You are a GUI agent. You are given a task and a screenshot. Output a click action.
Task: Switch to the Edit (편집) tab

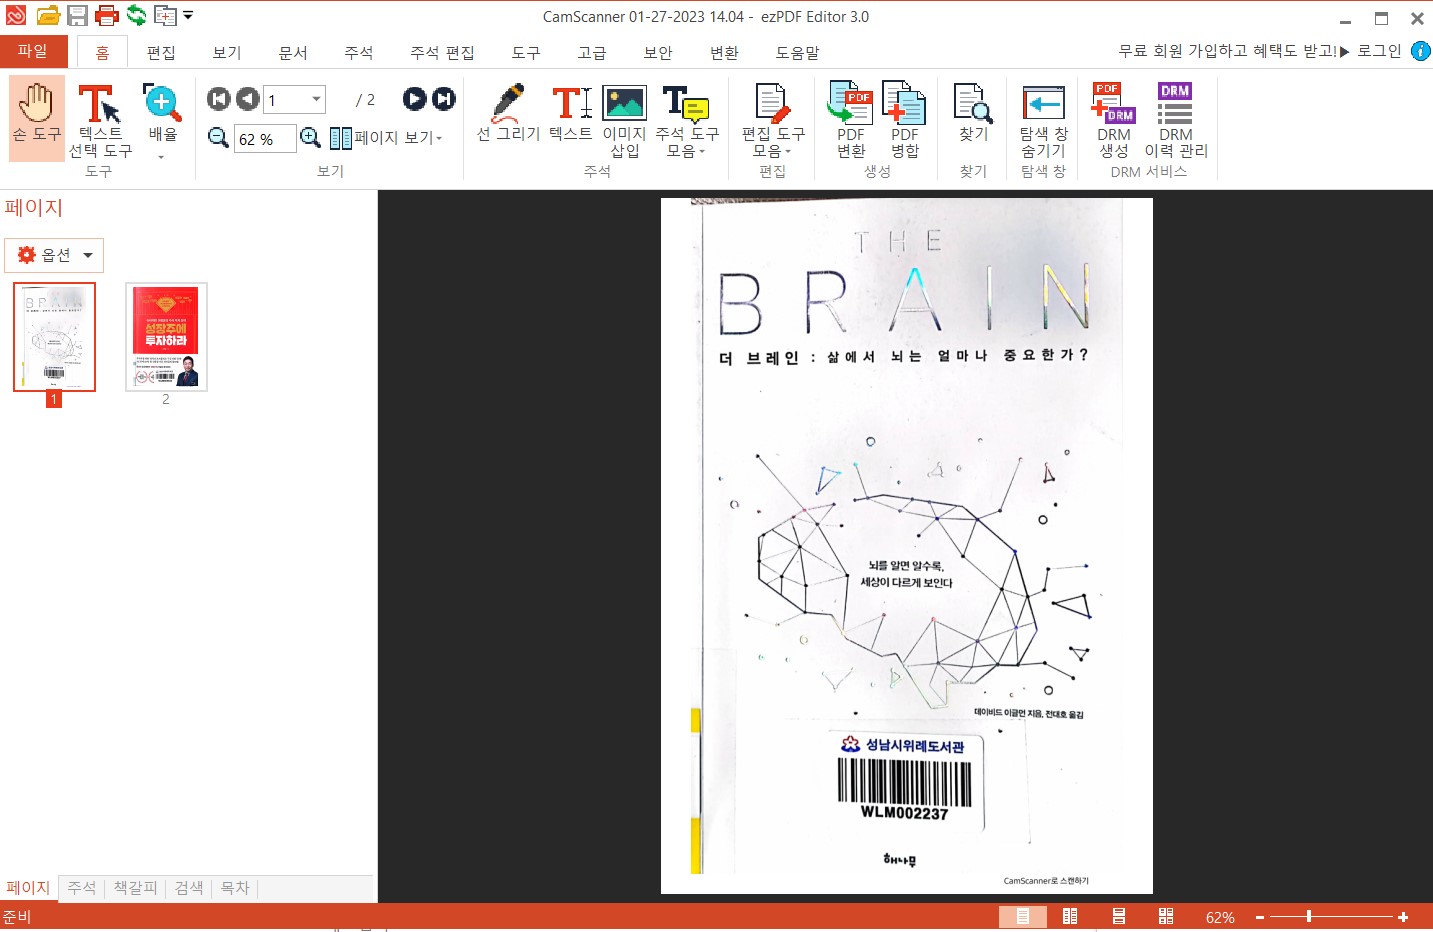click(161, 52)
